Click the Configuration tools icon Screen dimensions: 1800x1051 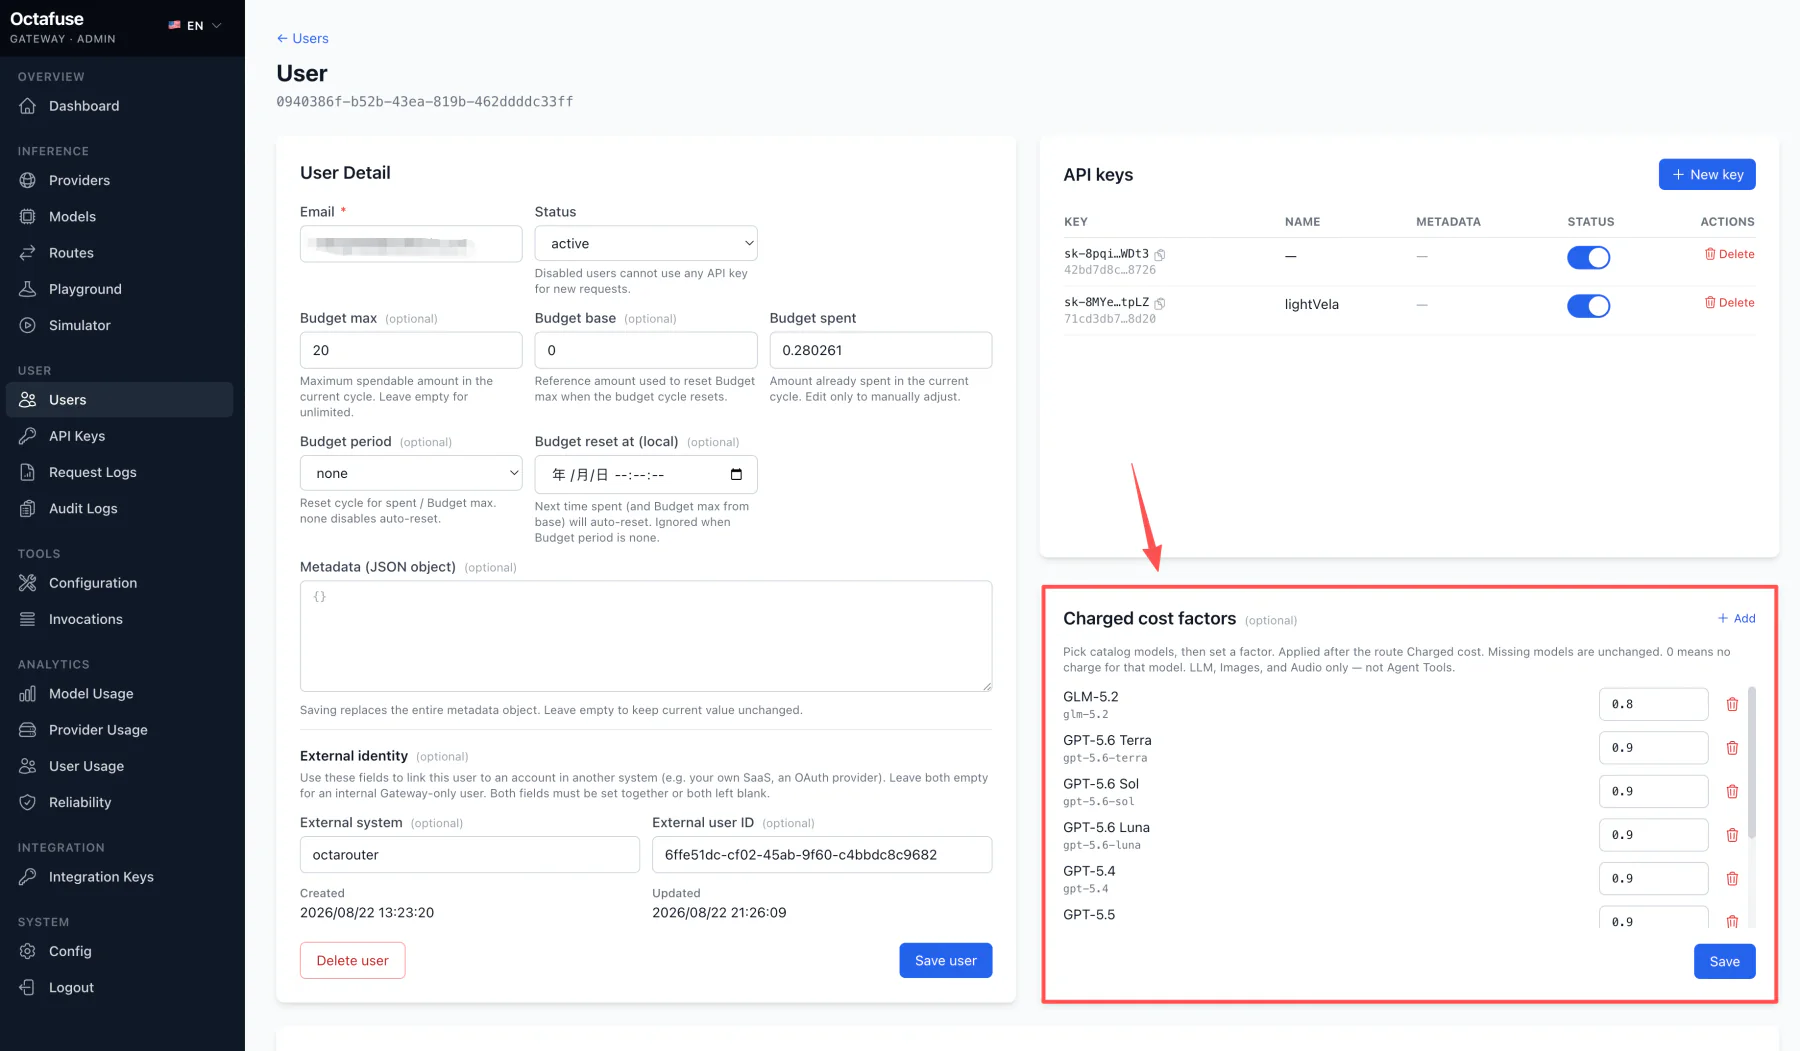tap(28, 583)
